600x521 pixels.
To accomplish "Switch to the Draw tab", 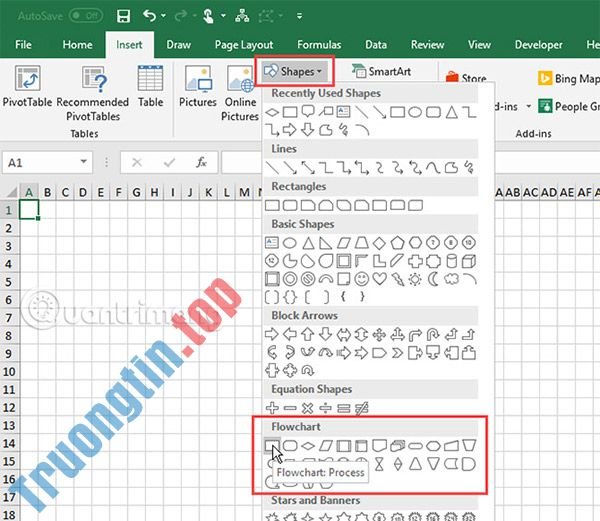I will (x=178, y=45).
